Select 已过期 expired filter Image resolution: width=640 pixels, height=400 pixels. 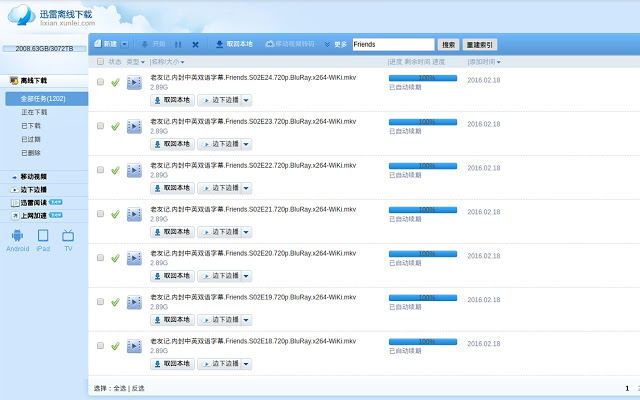point(31,140)
